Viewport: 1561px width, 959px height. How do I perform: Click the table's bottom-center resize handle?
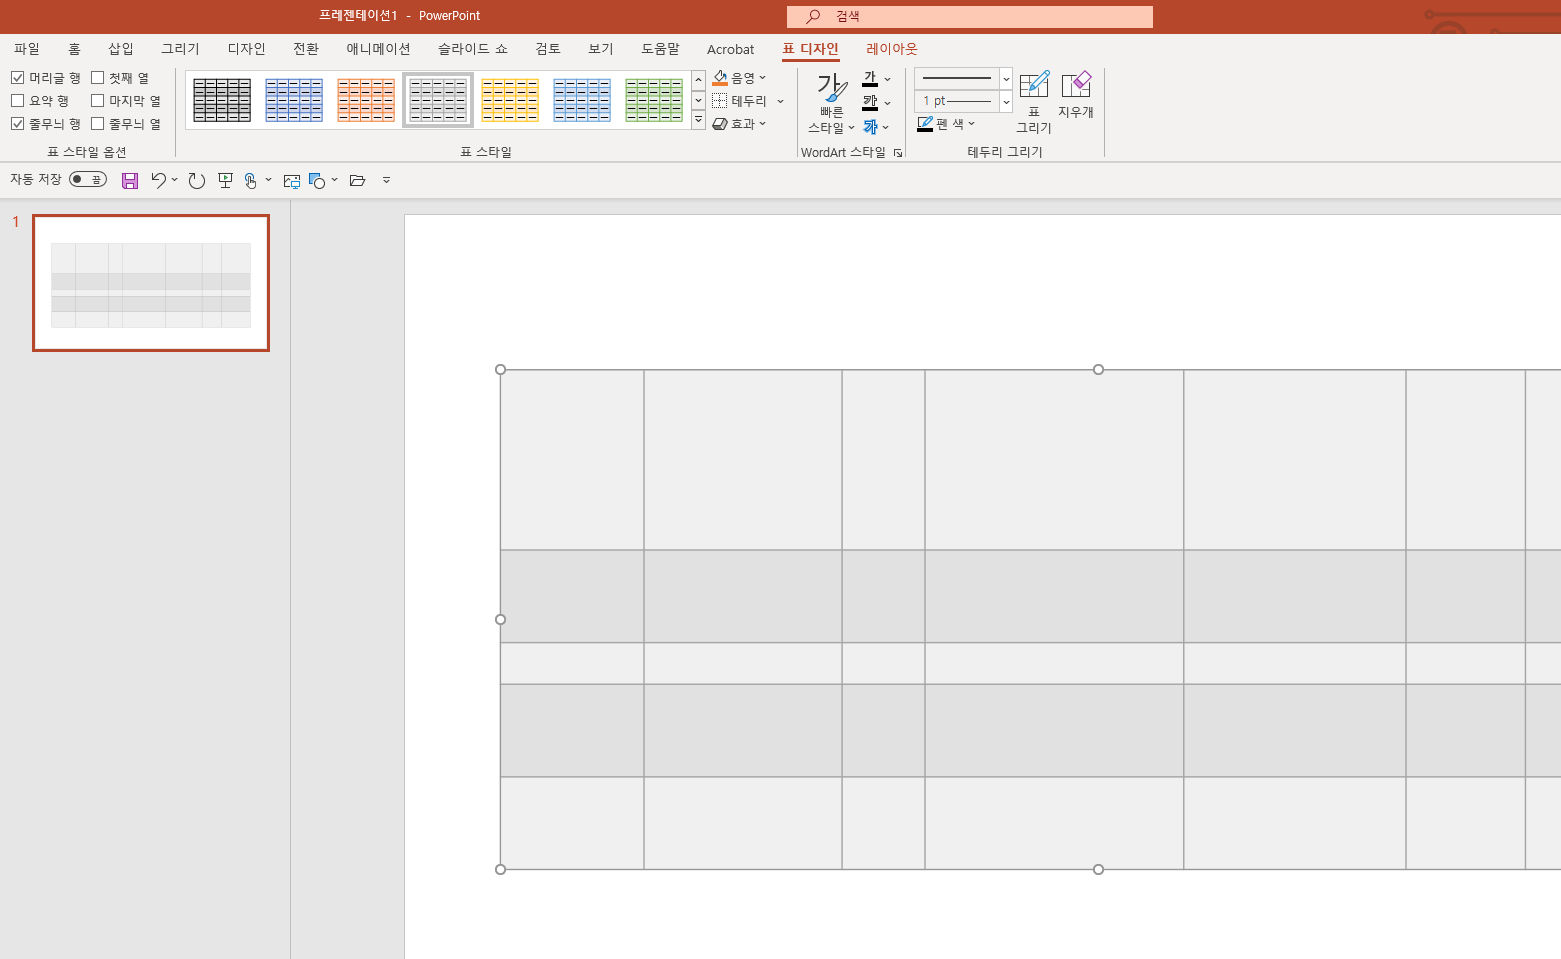1098,870
